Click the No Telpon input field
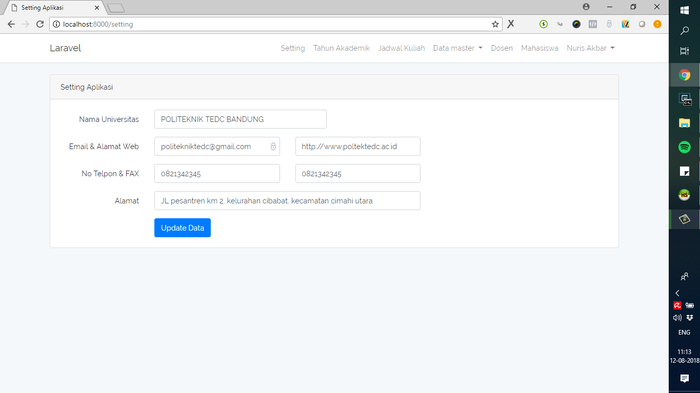 (x=217, y=174)
